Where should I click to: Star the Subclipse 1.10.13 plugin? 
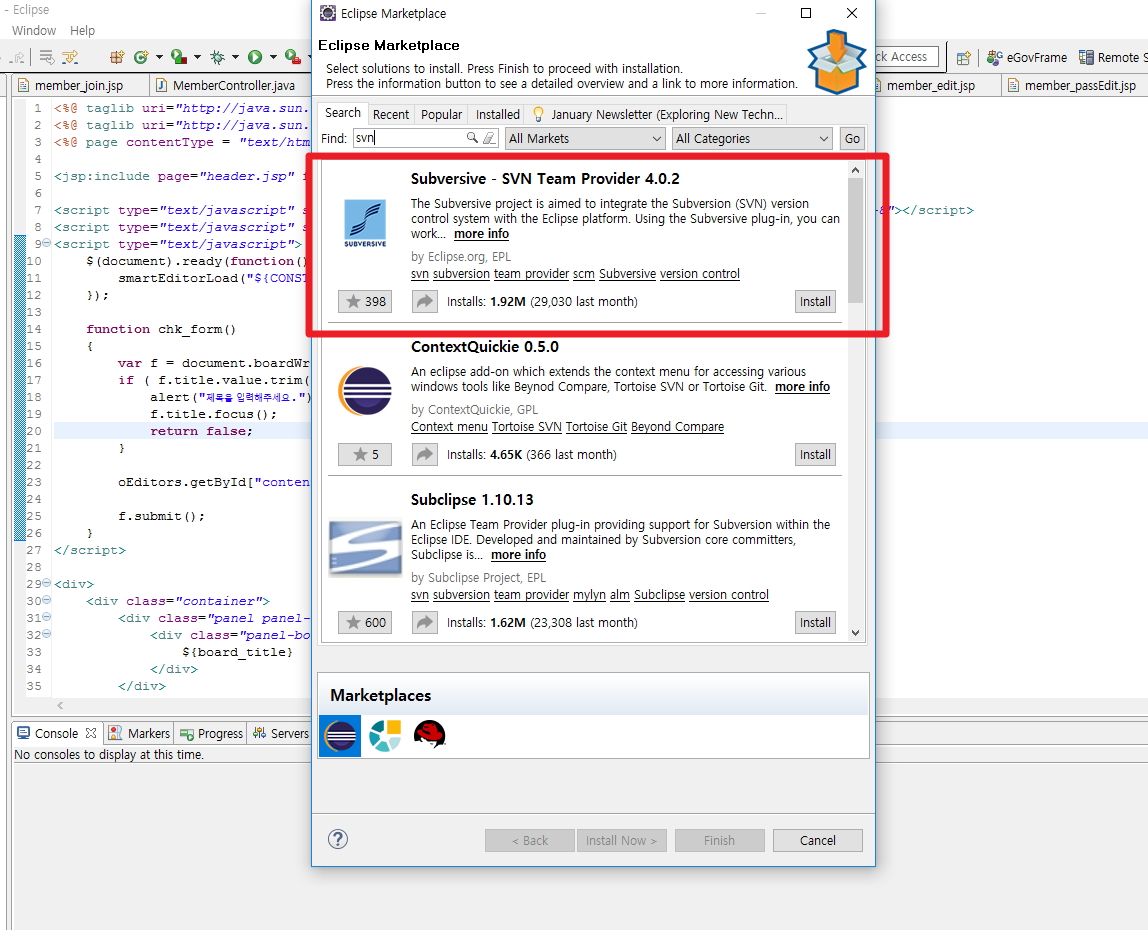(x=365, y=622)
